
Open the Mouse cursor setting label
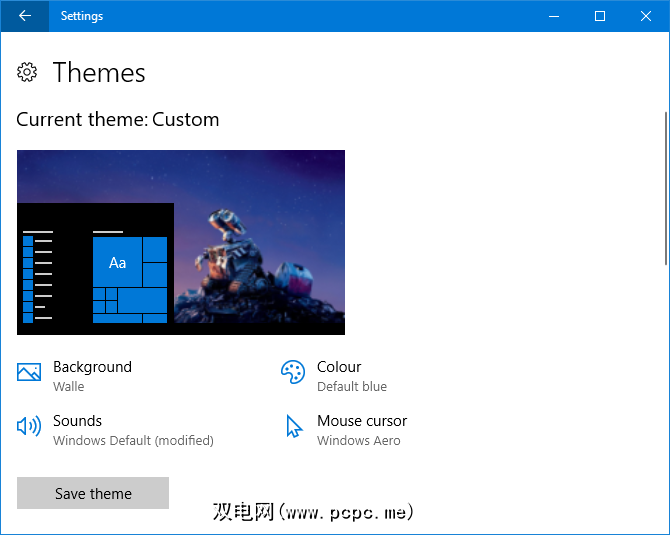coord(362,421)
